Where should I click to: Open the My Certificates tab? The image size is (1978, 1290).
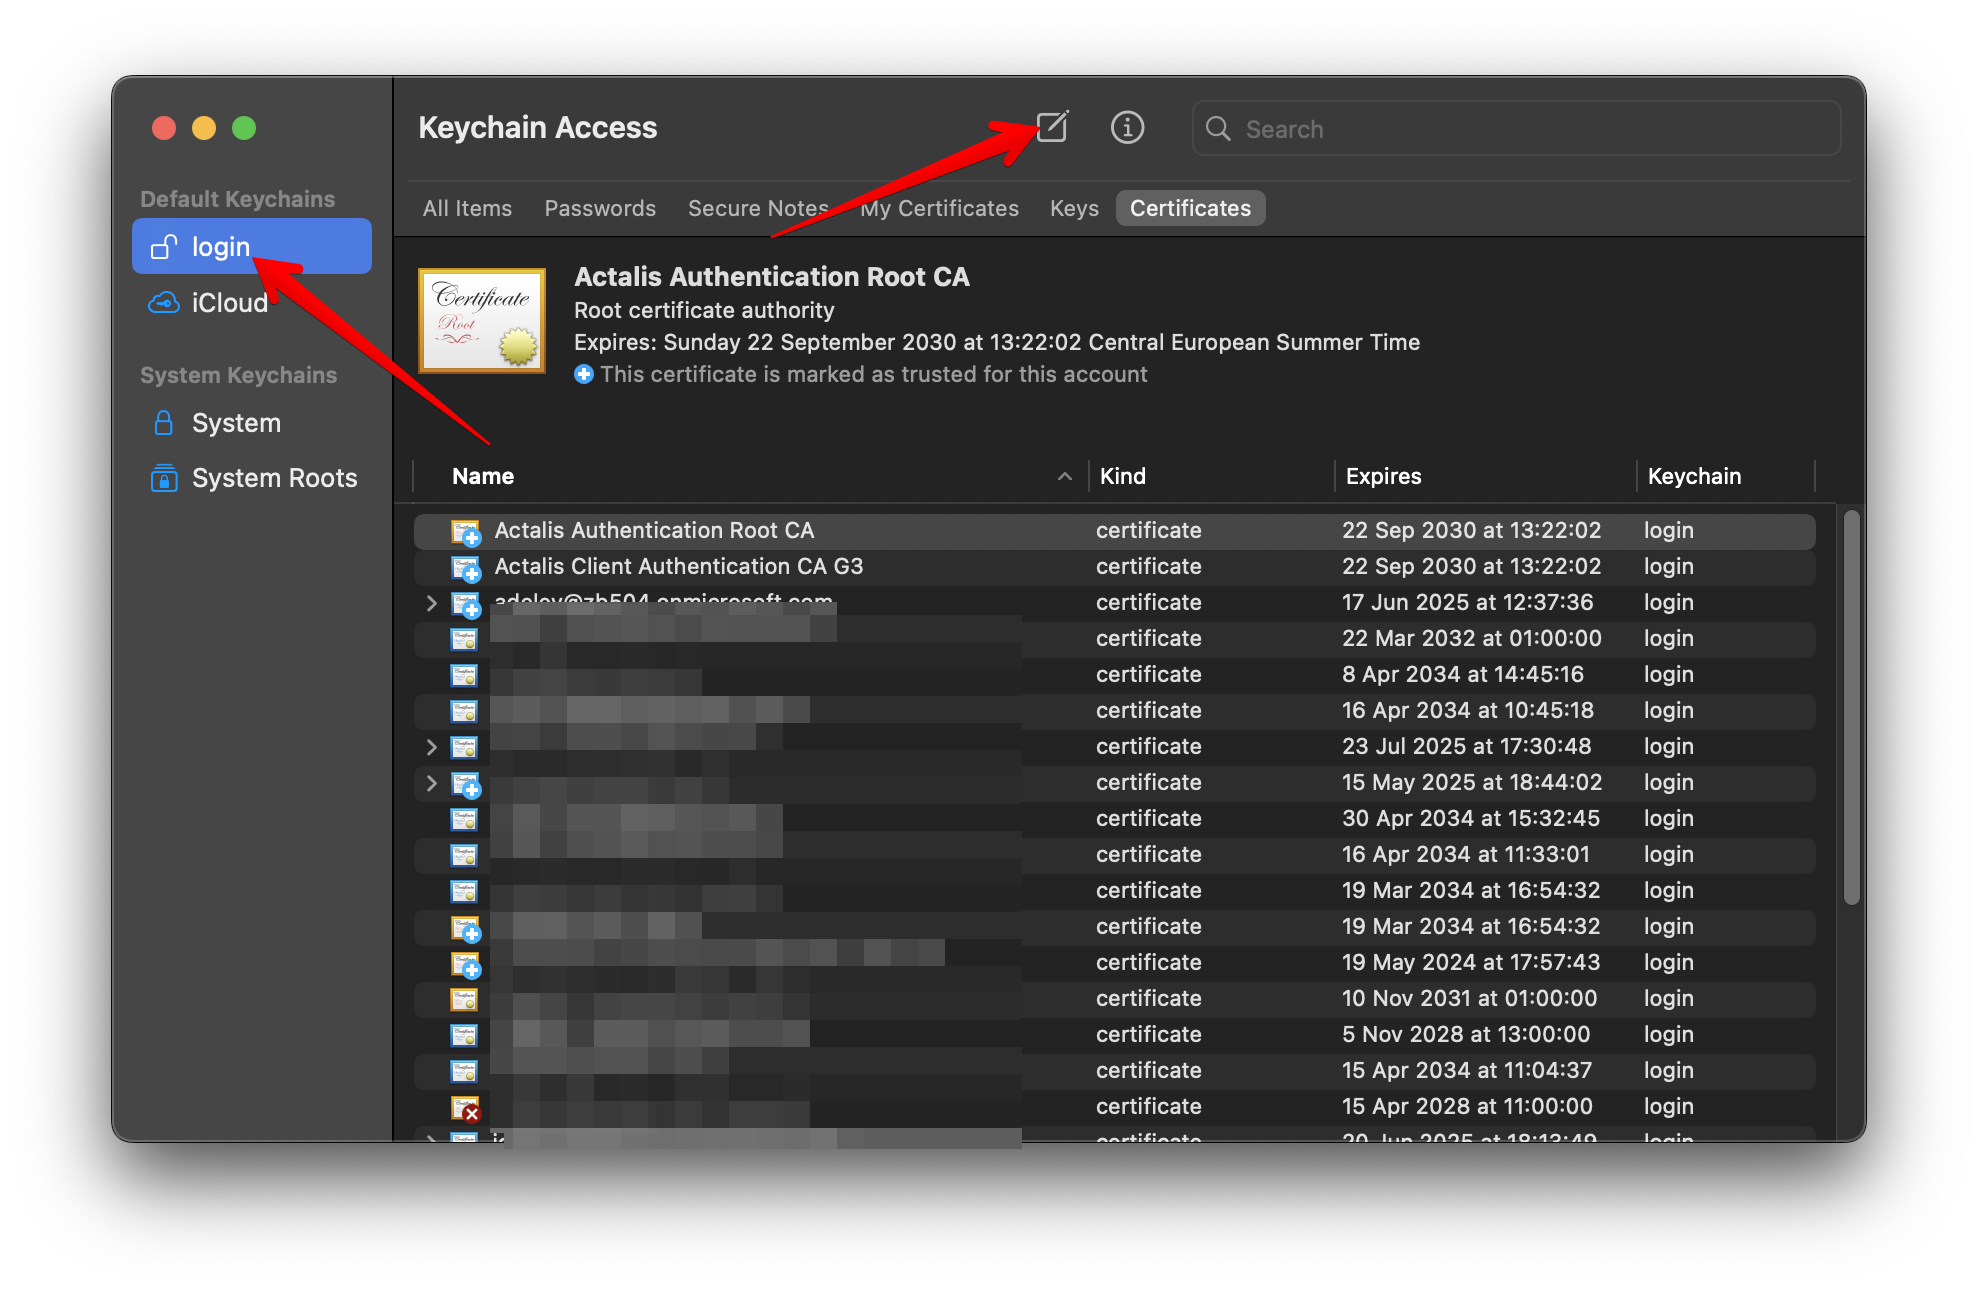939,208
